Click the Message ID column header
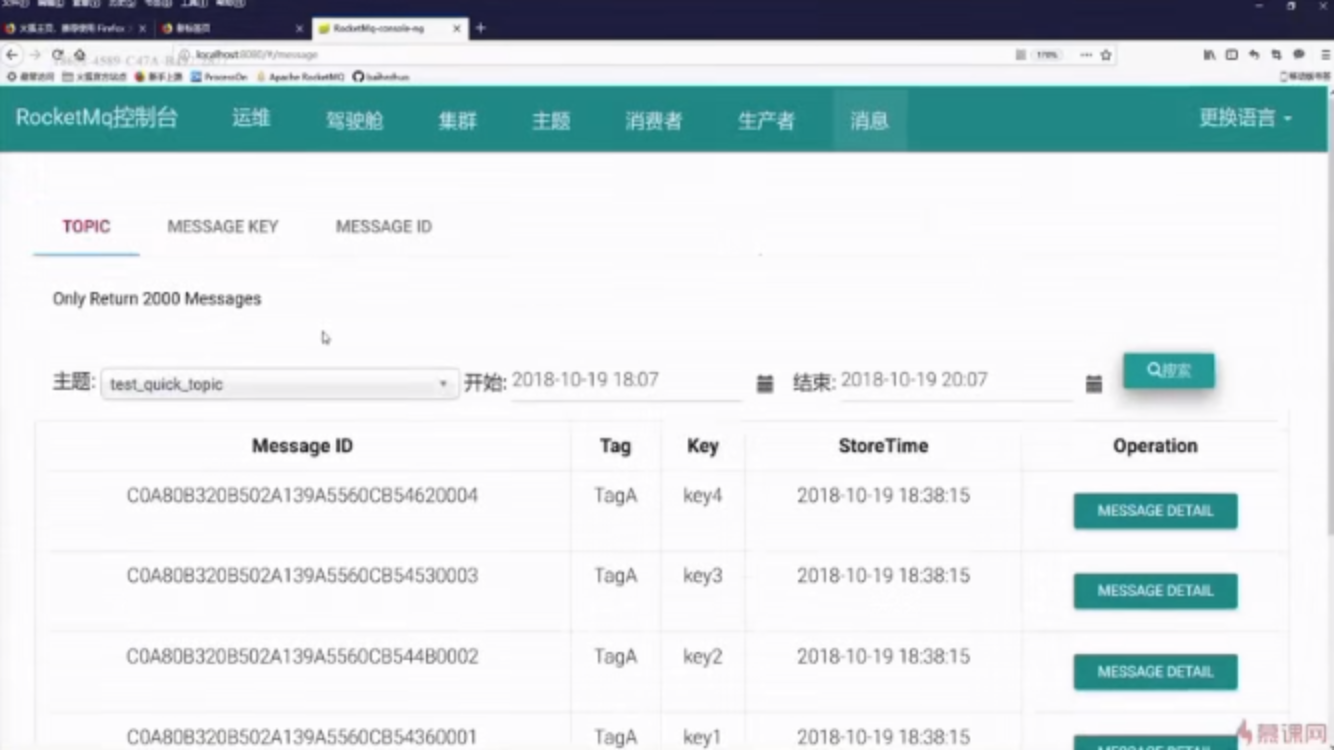 (302, 446)
